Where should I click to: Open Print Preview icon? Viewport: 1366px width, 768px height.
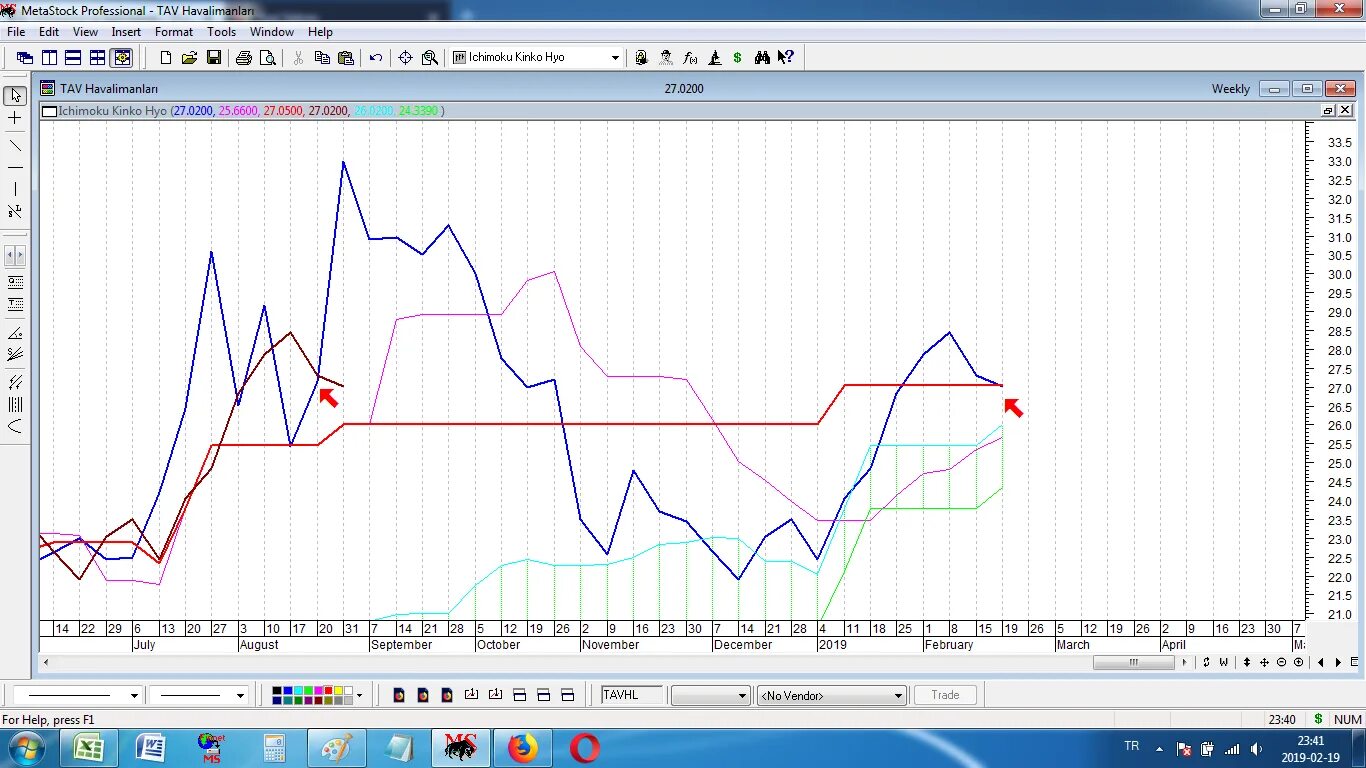pos(268,58)
